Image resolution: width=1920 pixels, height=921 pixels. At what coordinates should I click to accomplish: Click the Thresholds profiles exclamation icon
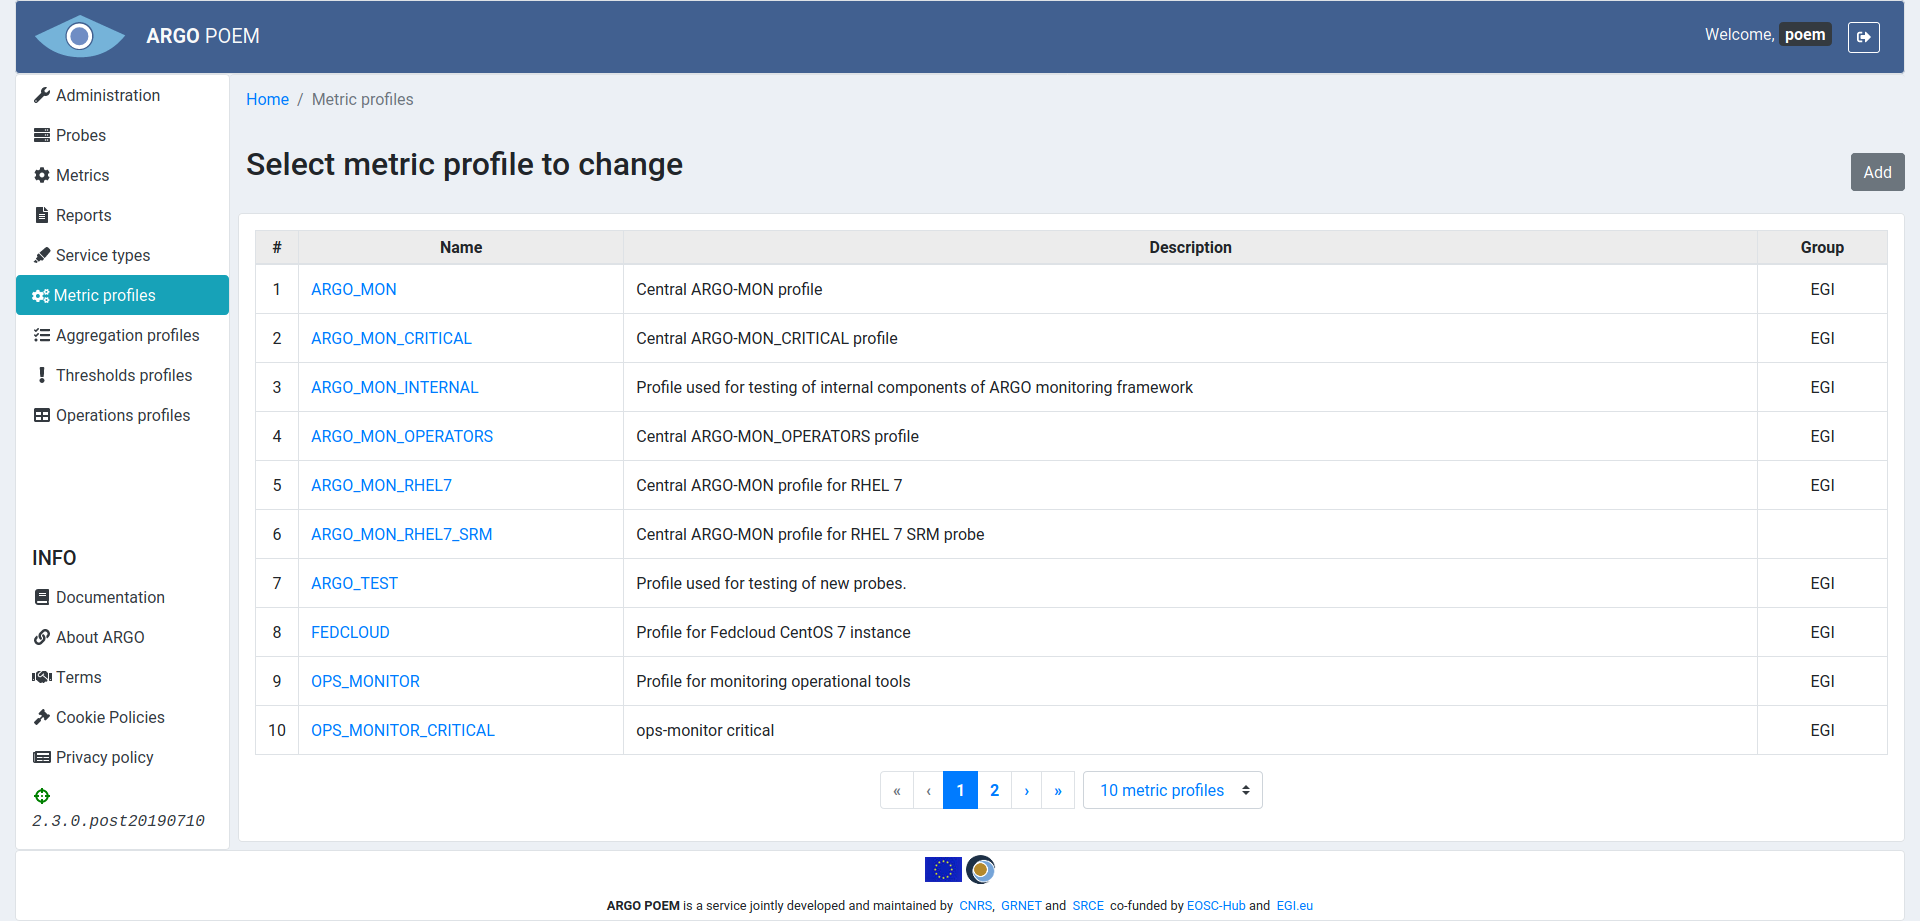tap(42, 375)
